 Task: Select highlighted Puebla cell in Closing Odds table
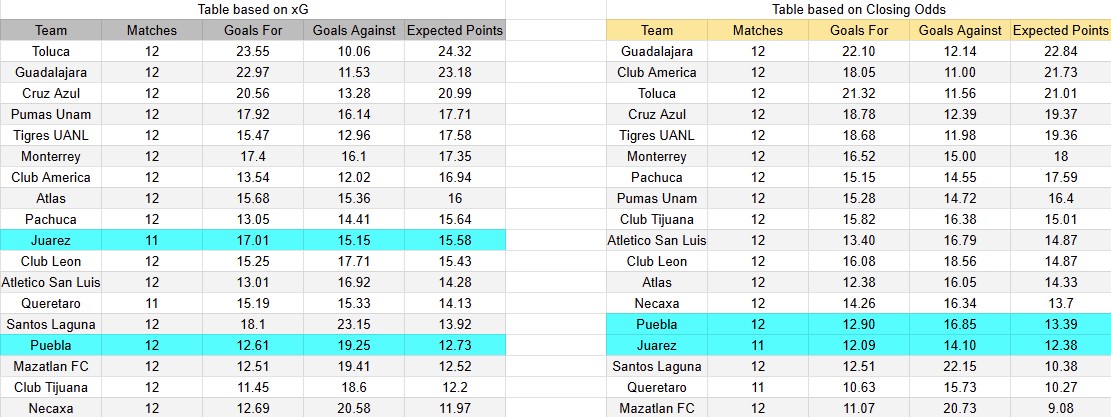point(657,324)
